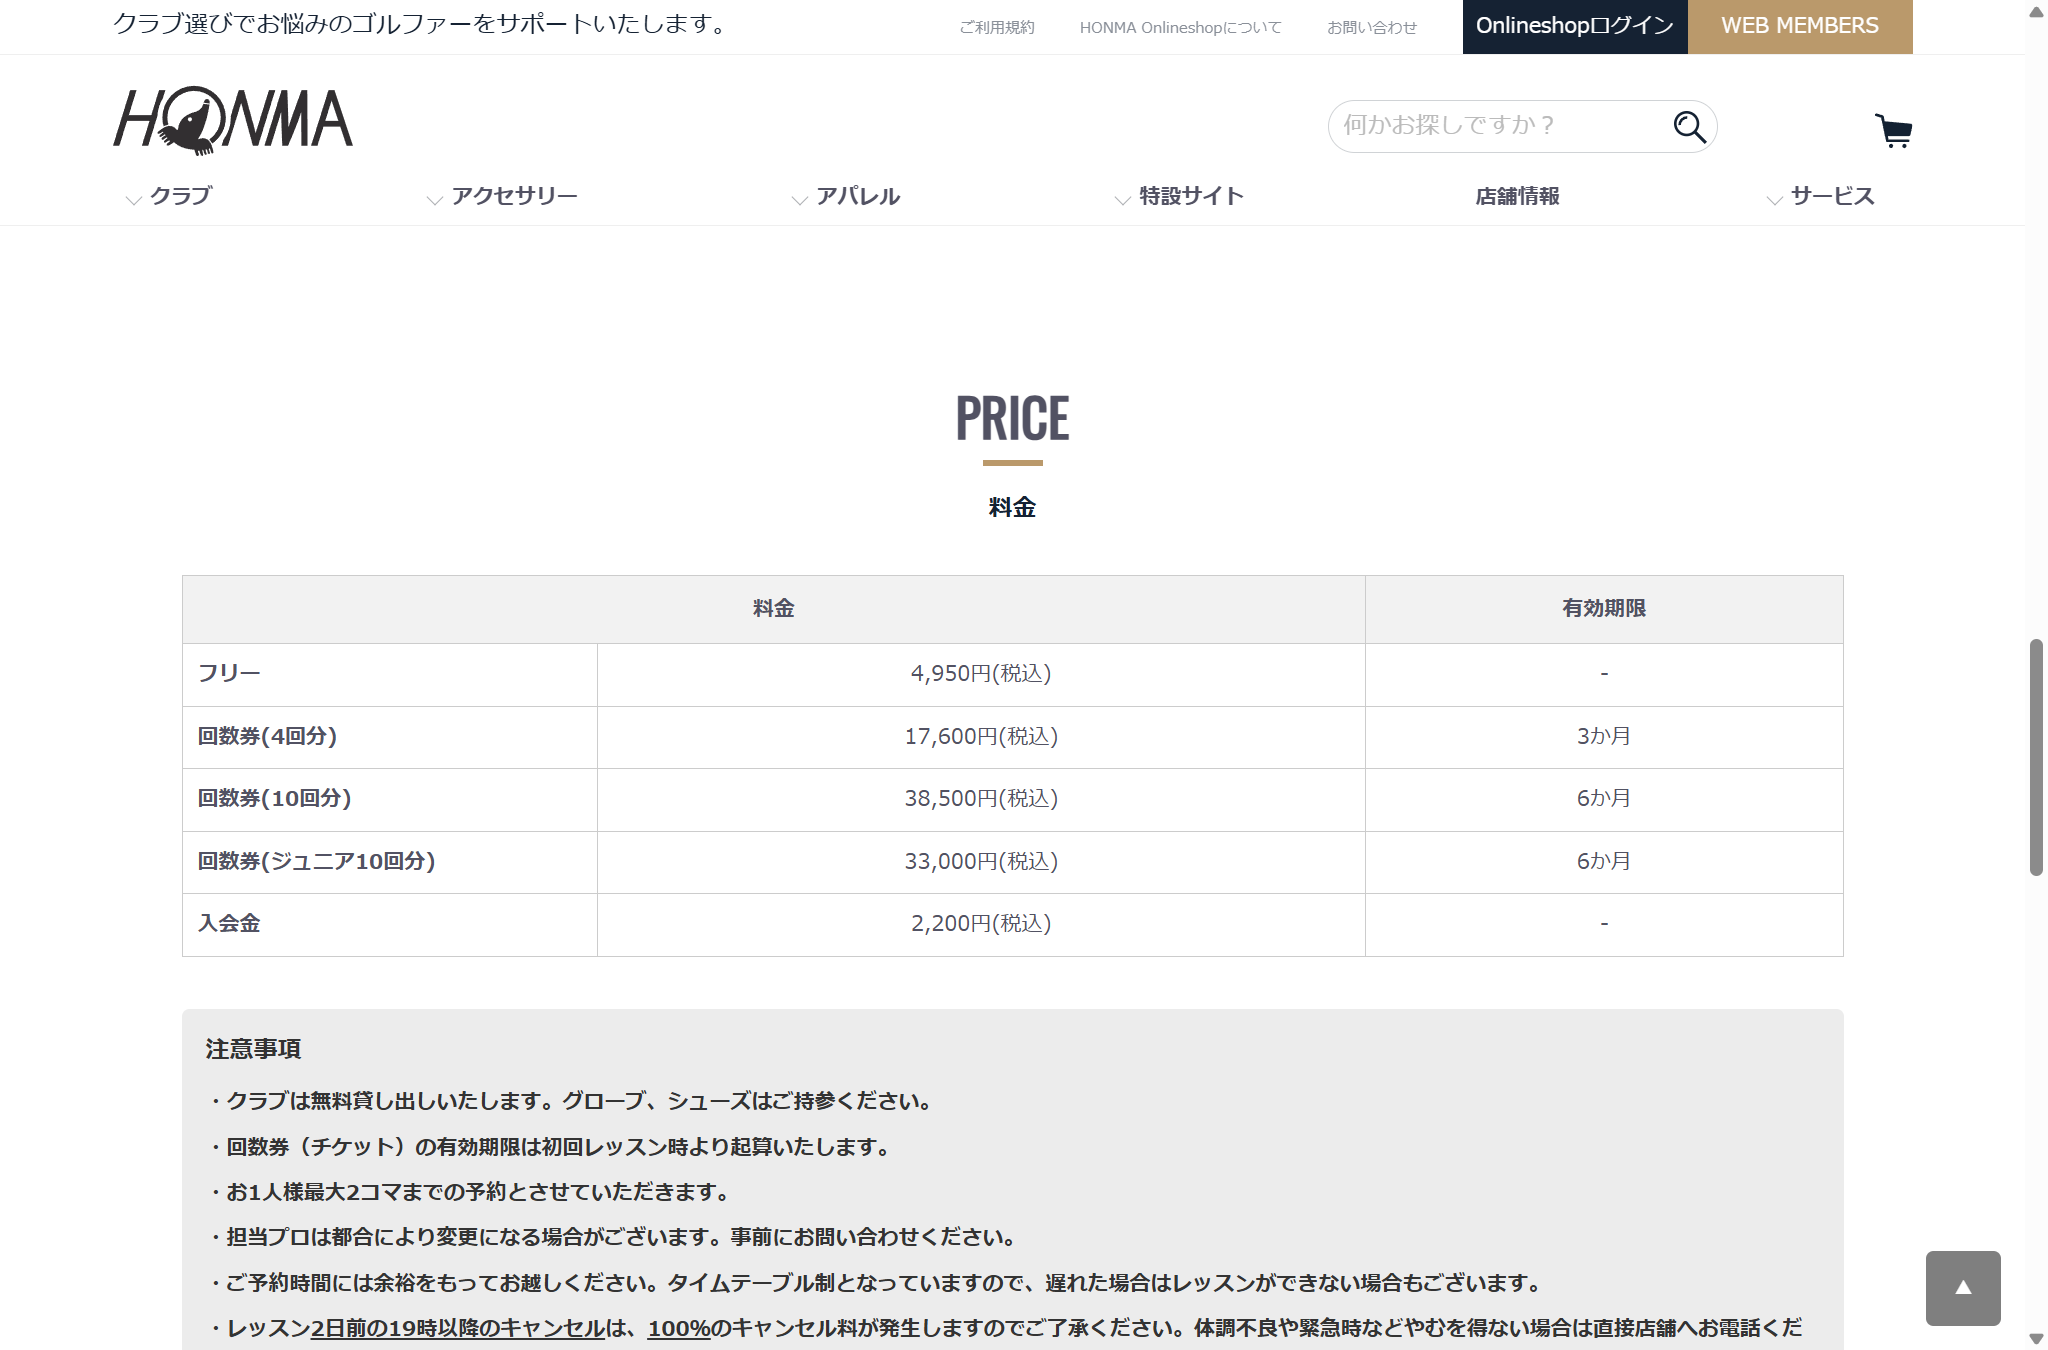Expand the サービス menu
2048x1350 pixels.
[1821, 196]
